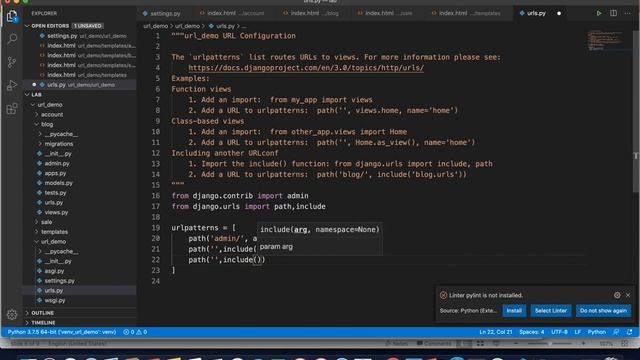
Task: Click the Install linter button
Action: [514, 311]
